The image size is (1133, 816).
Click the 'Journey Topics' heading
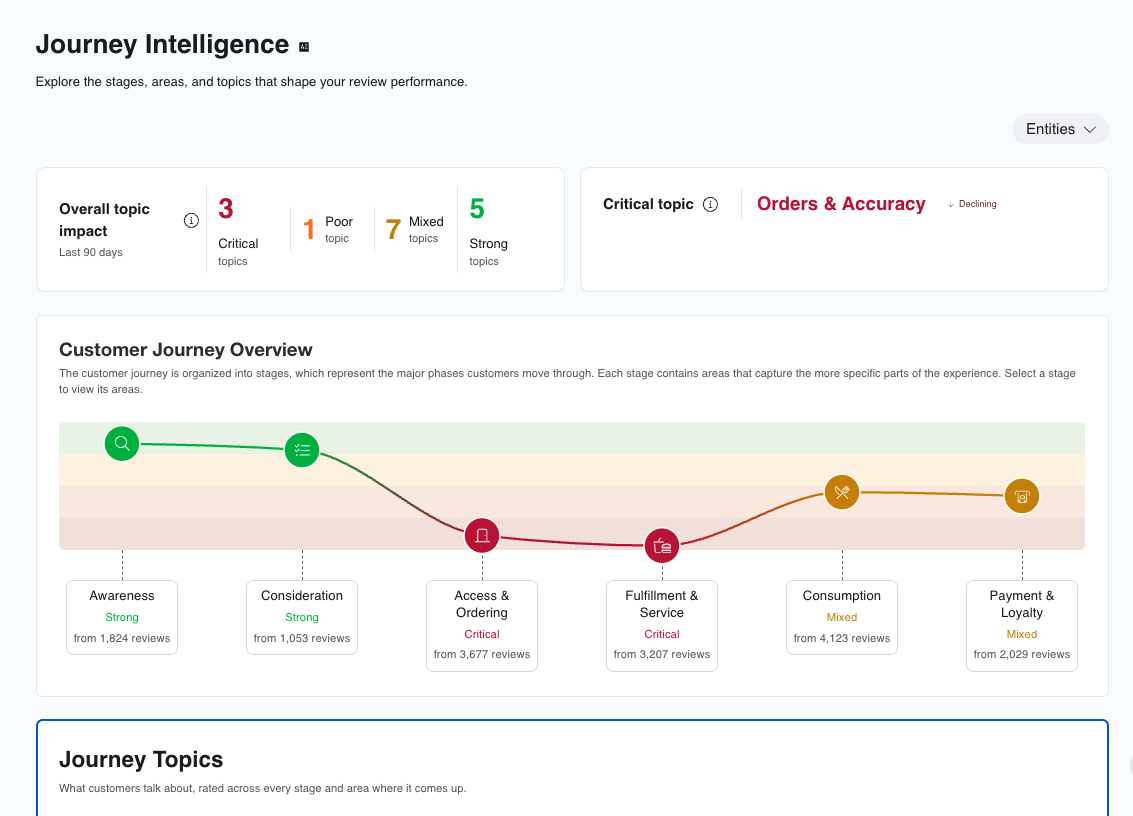pyautogui.click(x=141, y=760)
